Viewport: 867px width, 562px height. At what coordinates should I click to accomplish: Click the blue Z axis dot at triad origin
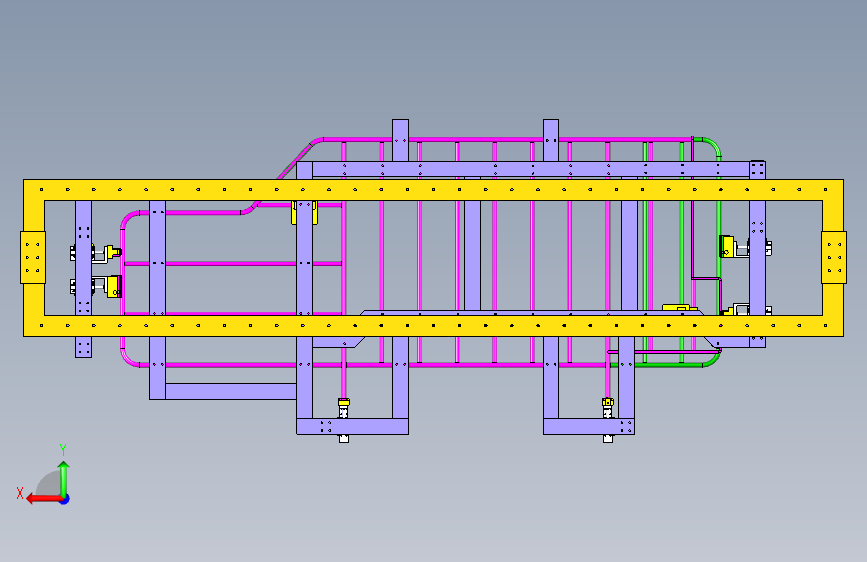pos(65,499)
